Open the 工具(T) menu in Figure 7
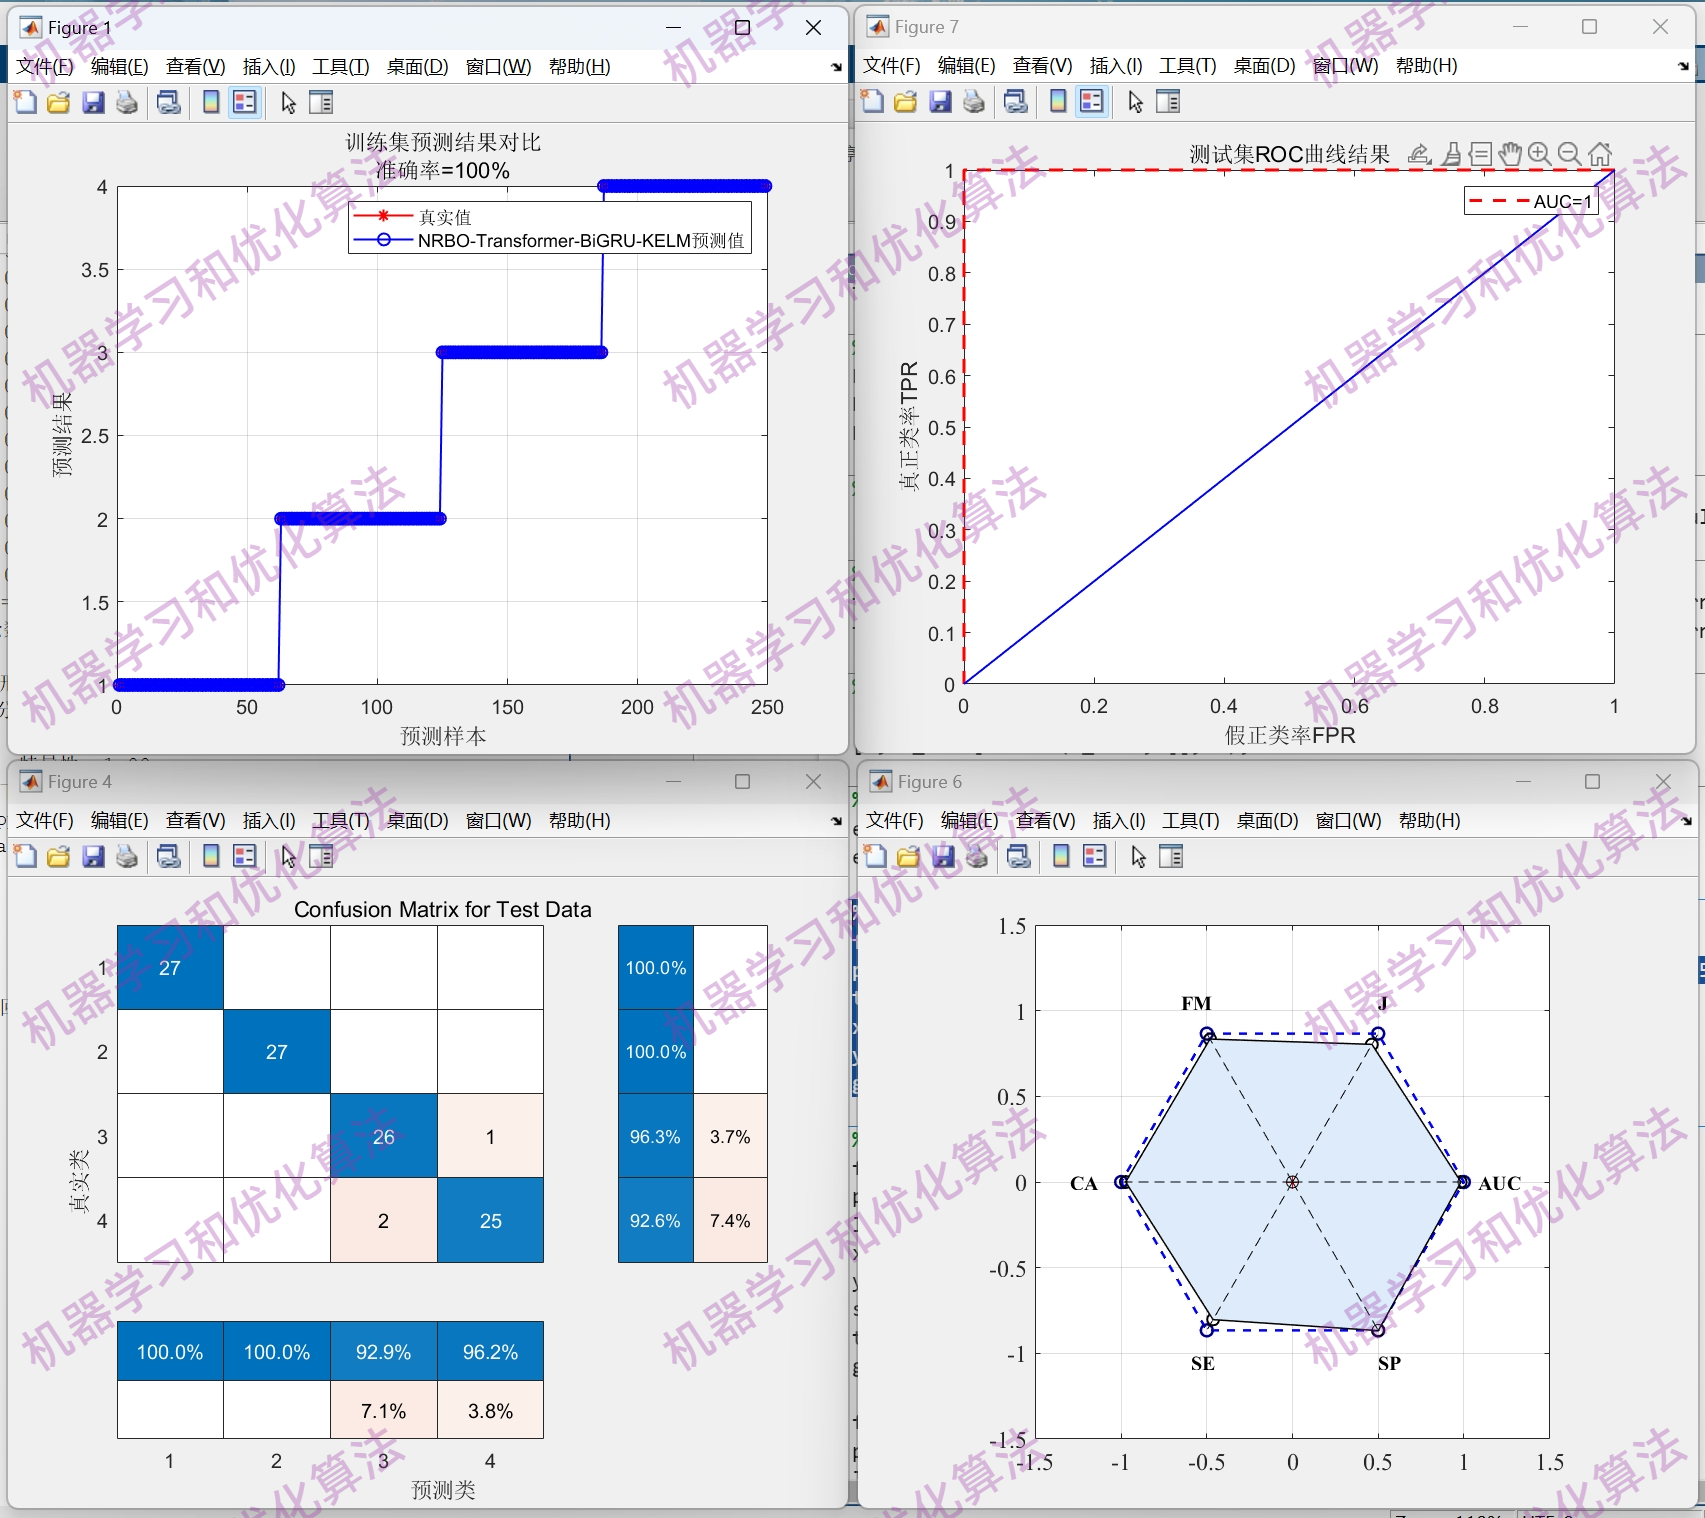This screenshot has width=1705, height=1518. coord(1188,66)
